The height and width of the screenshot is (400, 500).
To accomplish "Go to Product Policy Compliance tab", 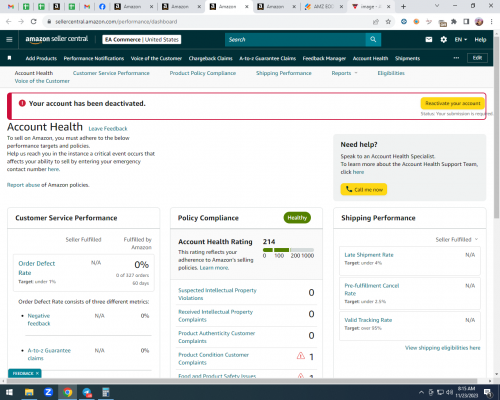I will pos(203,73).
